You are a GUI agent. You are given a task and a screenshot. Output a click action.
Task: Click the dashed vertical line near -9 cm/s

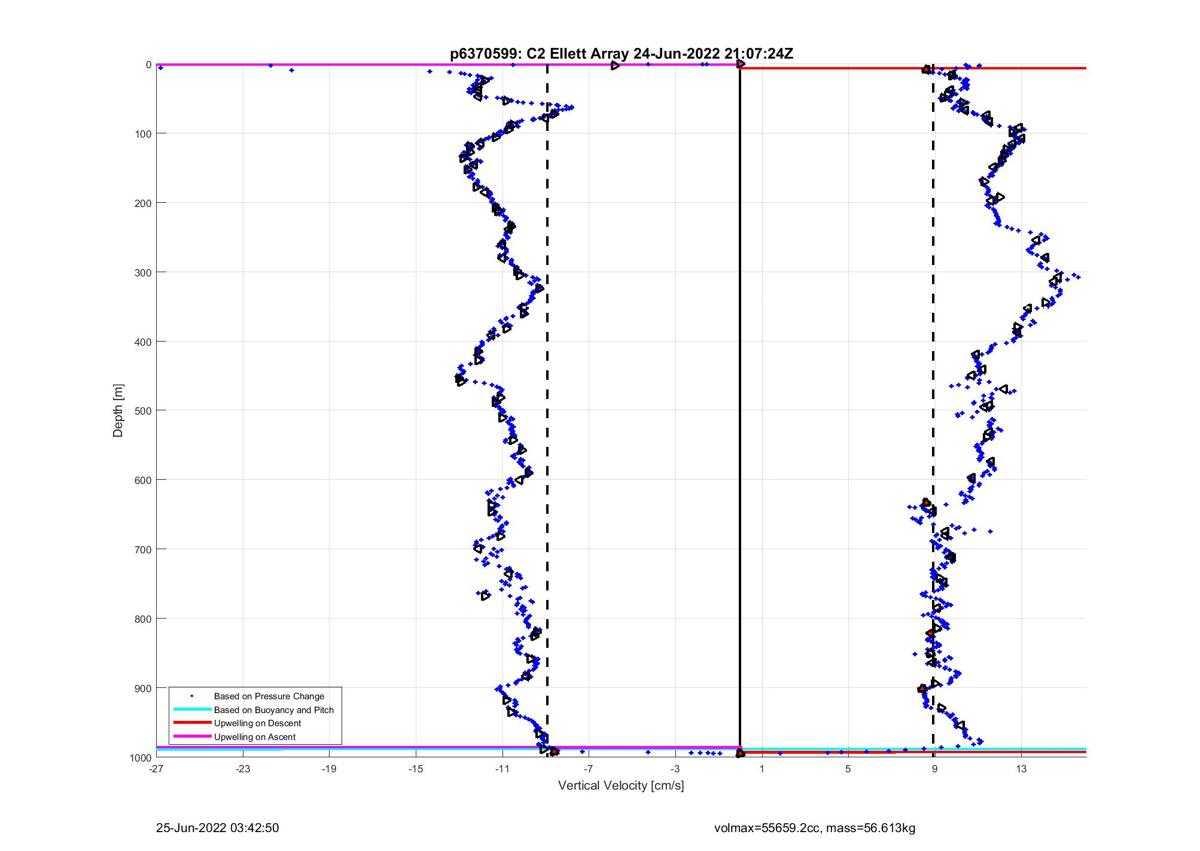click(547, 410)
